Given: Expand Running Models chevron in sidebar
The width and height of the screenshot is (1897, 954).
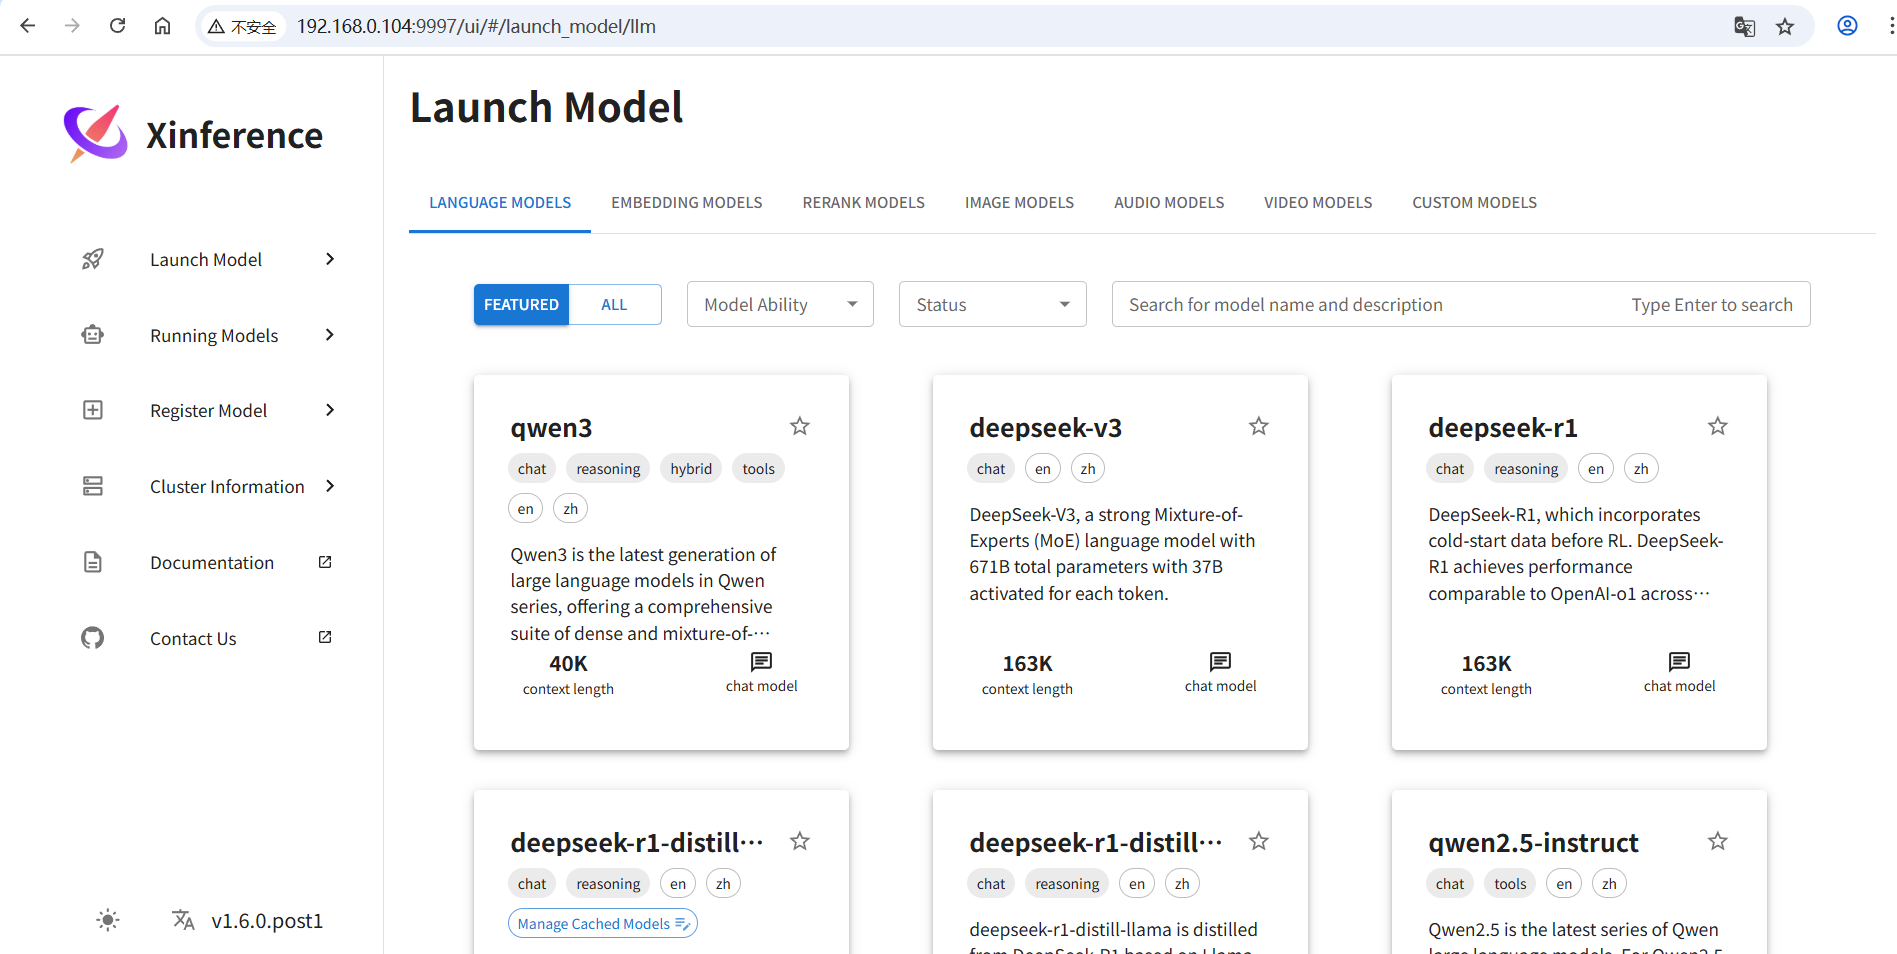Looking at the screenshot, I should coord(330,335).
